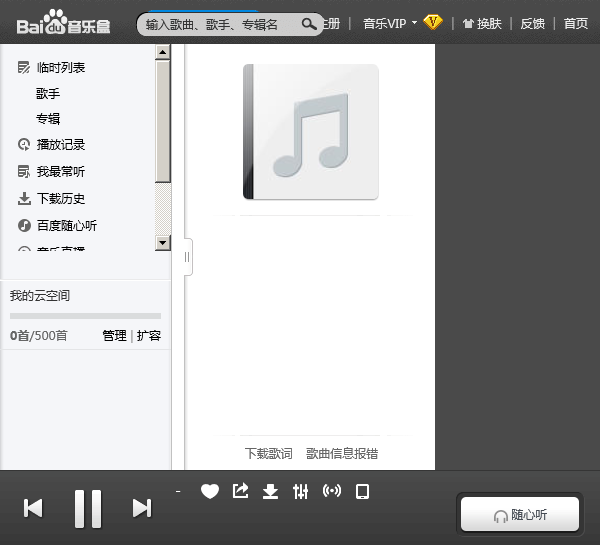Pause the current playback

point(88,509)
